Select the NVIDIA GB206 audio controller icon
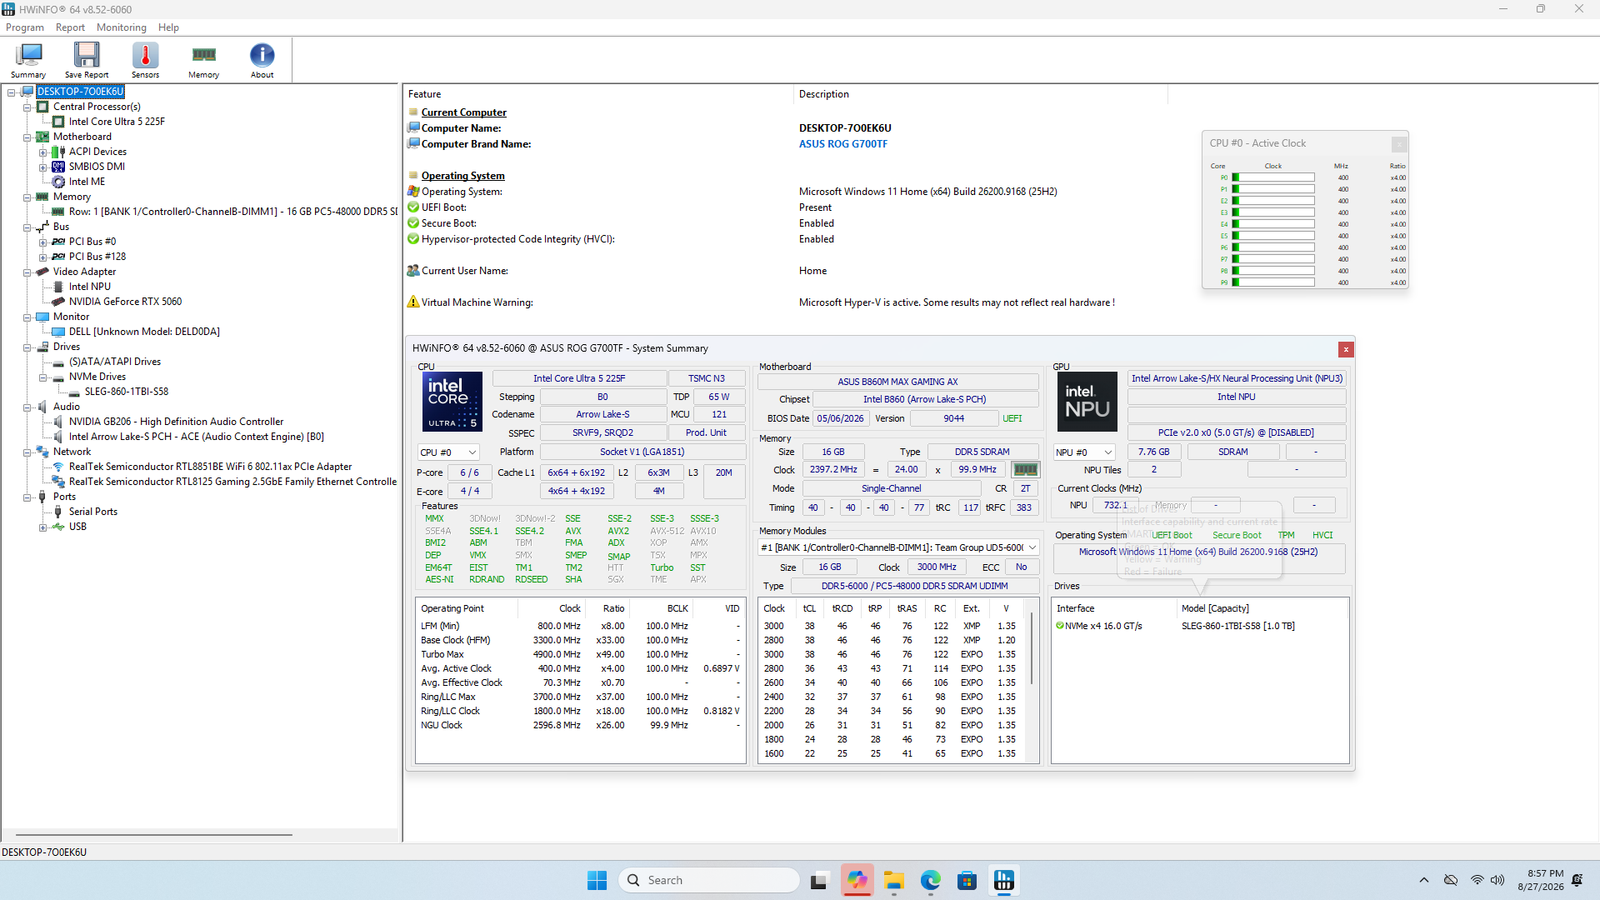 coord(58,422)
